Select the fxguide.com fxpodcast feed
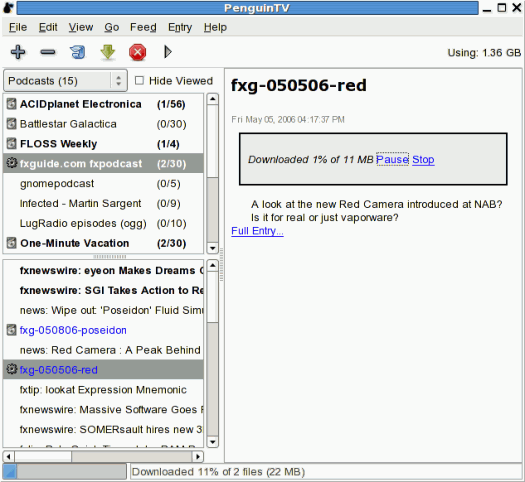This screenshot has height=482, width=525. [x=103, y=163]
